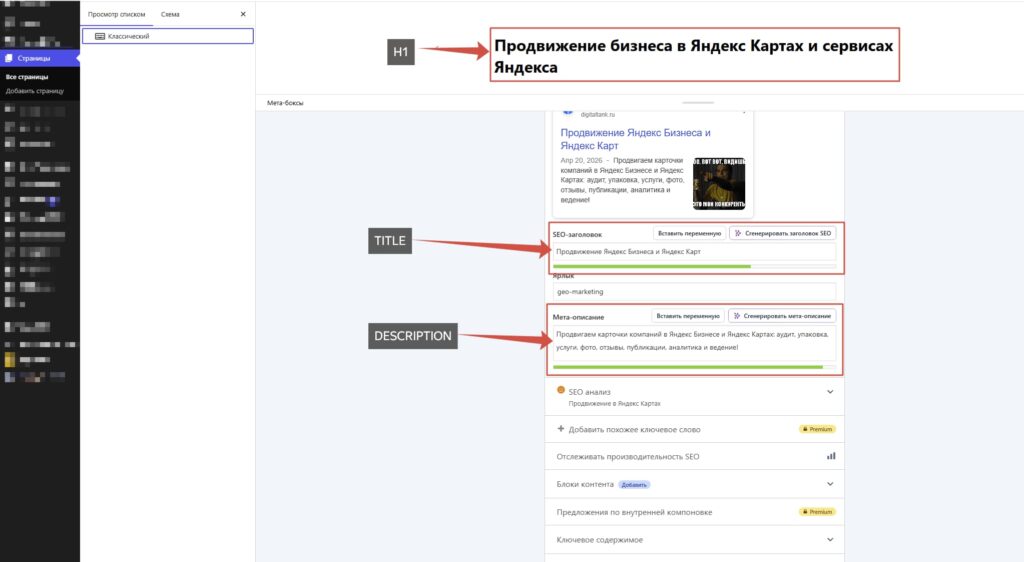Click the Мета-боксы panel drag handle
This screenshot has width=1024, height=562.
pyautogui.click(x=697, y=102)
